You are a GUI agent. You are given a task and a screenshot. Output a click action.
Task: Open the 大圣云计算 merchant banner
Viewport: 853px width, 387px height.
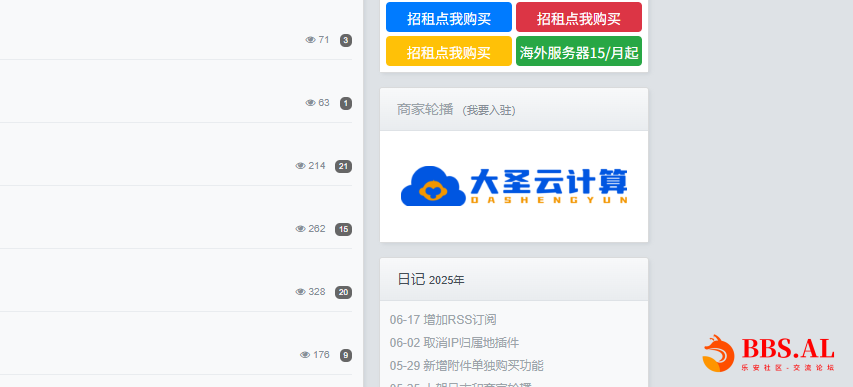pos(514,186)
